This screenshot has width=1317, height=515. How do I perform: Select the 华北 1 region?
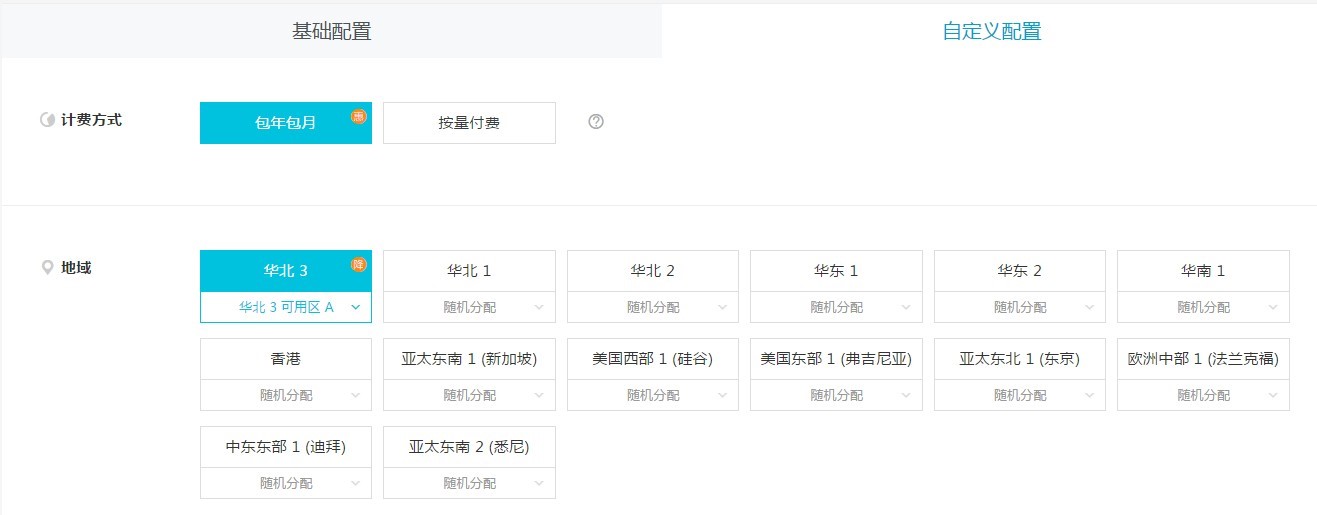[x=469, y=271]
